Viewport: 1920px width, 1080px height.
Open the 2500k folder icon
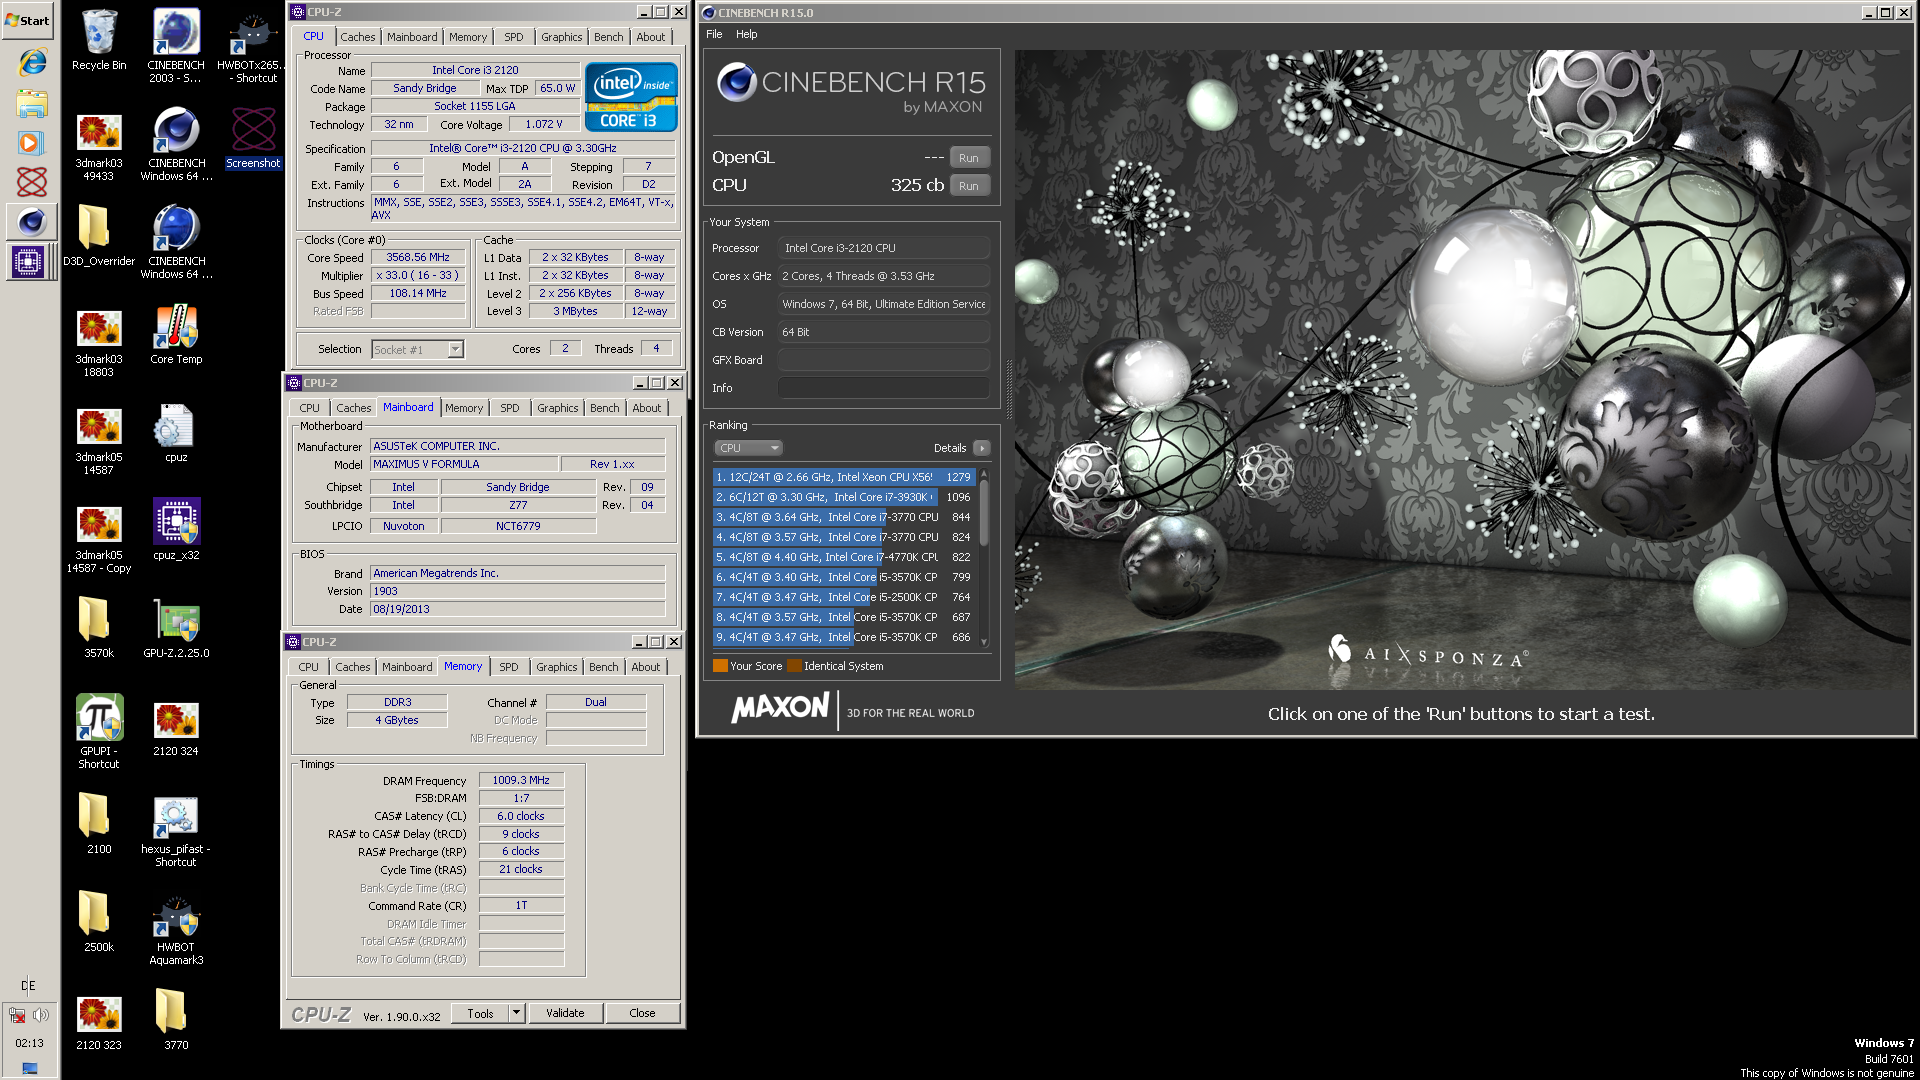click(x=99, y=921)
